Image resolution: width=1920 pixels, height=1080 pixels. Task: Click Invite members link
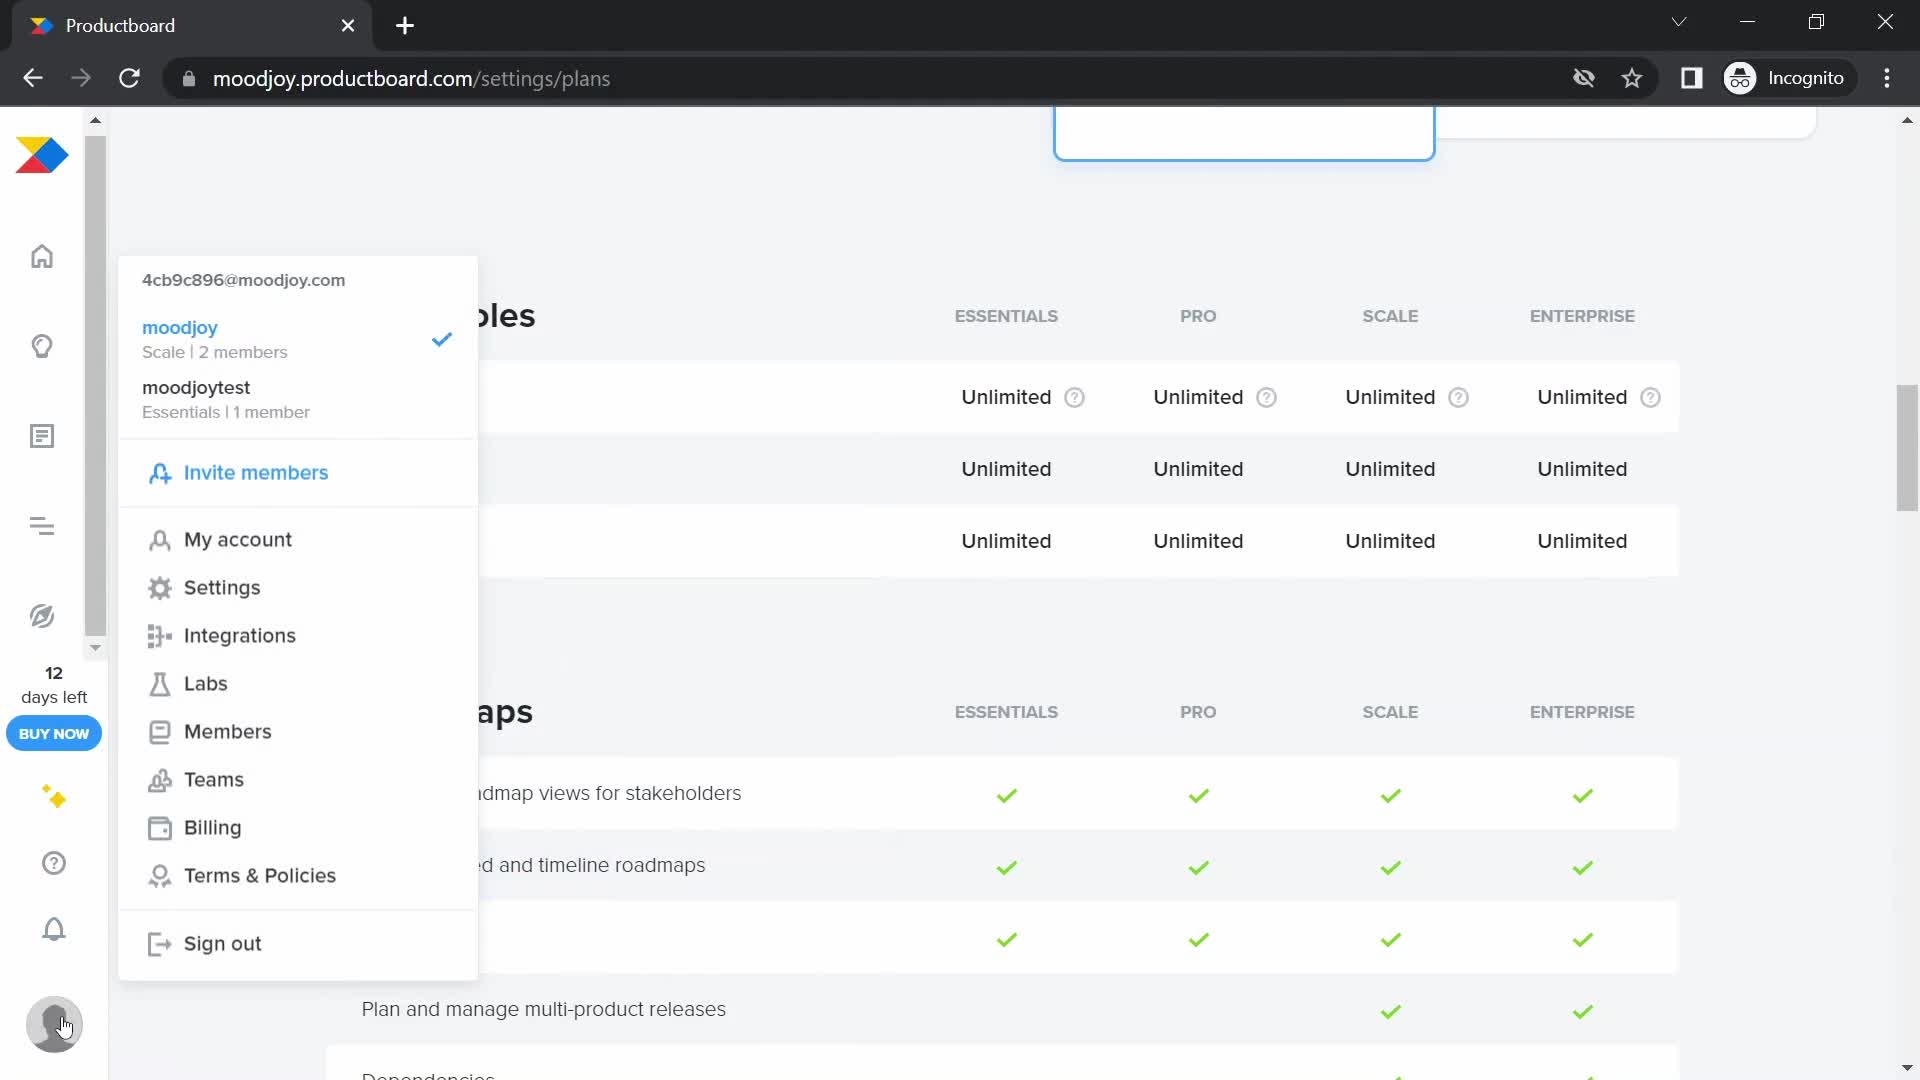point(238,473)
